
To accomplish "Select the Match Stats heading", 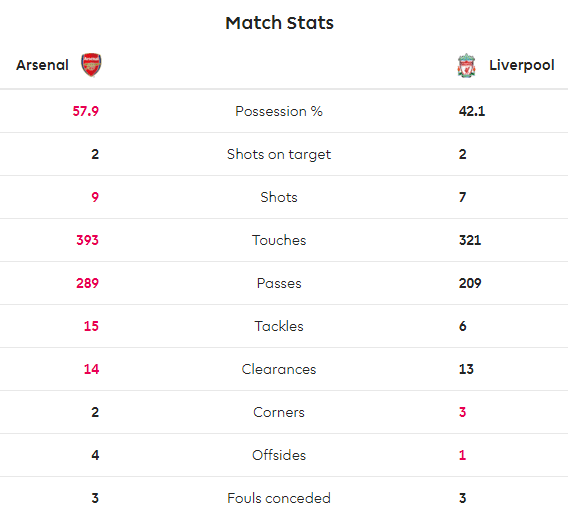I will [x=279, y=23].
